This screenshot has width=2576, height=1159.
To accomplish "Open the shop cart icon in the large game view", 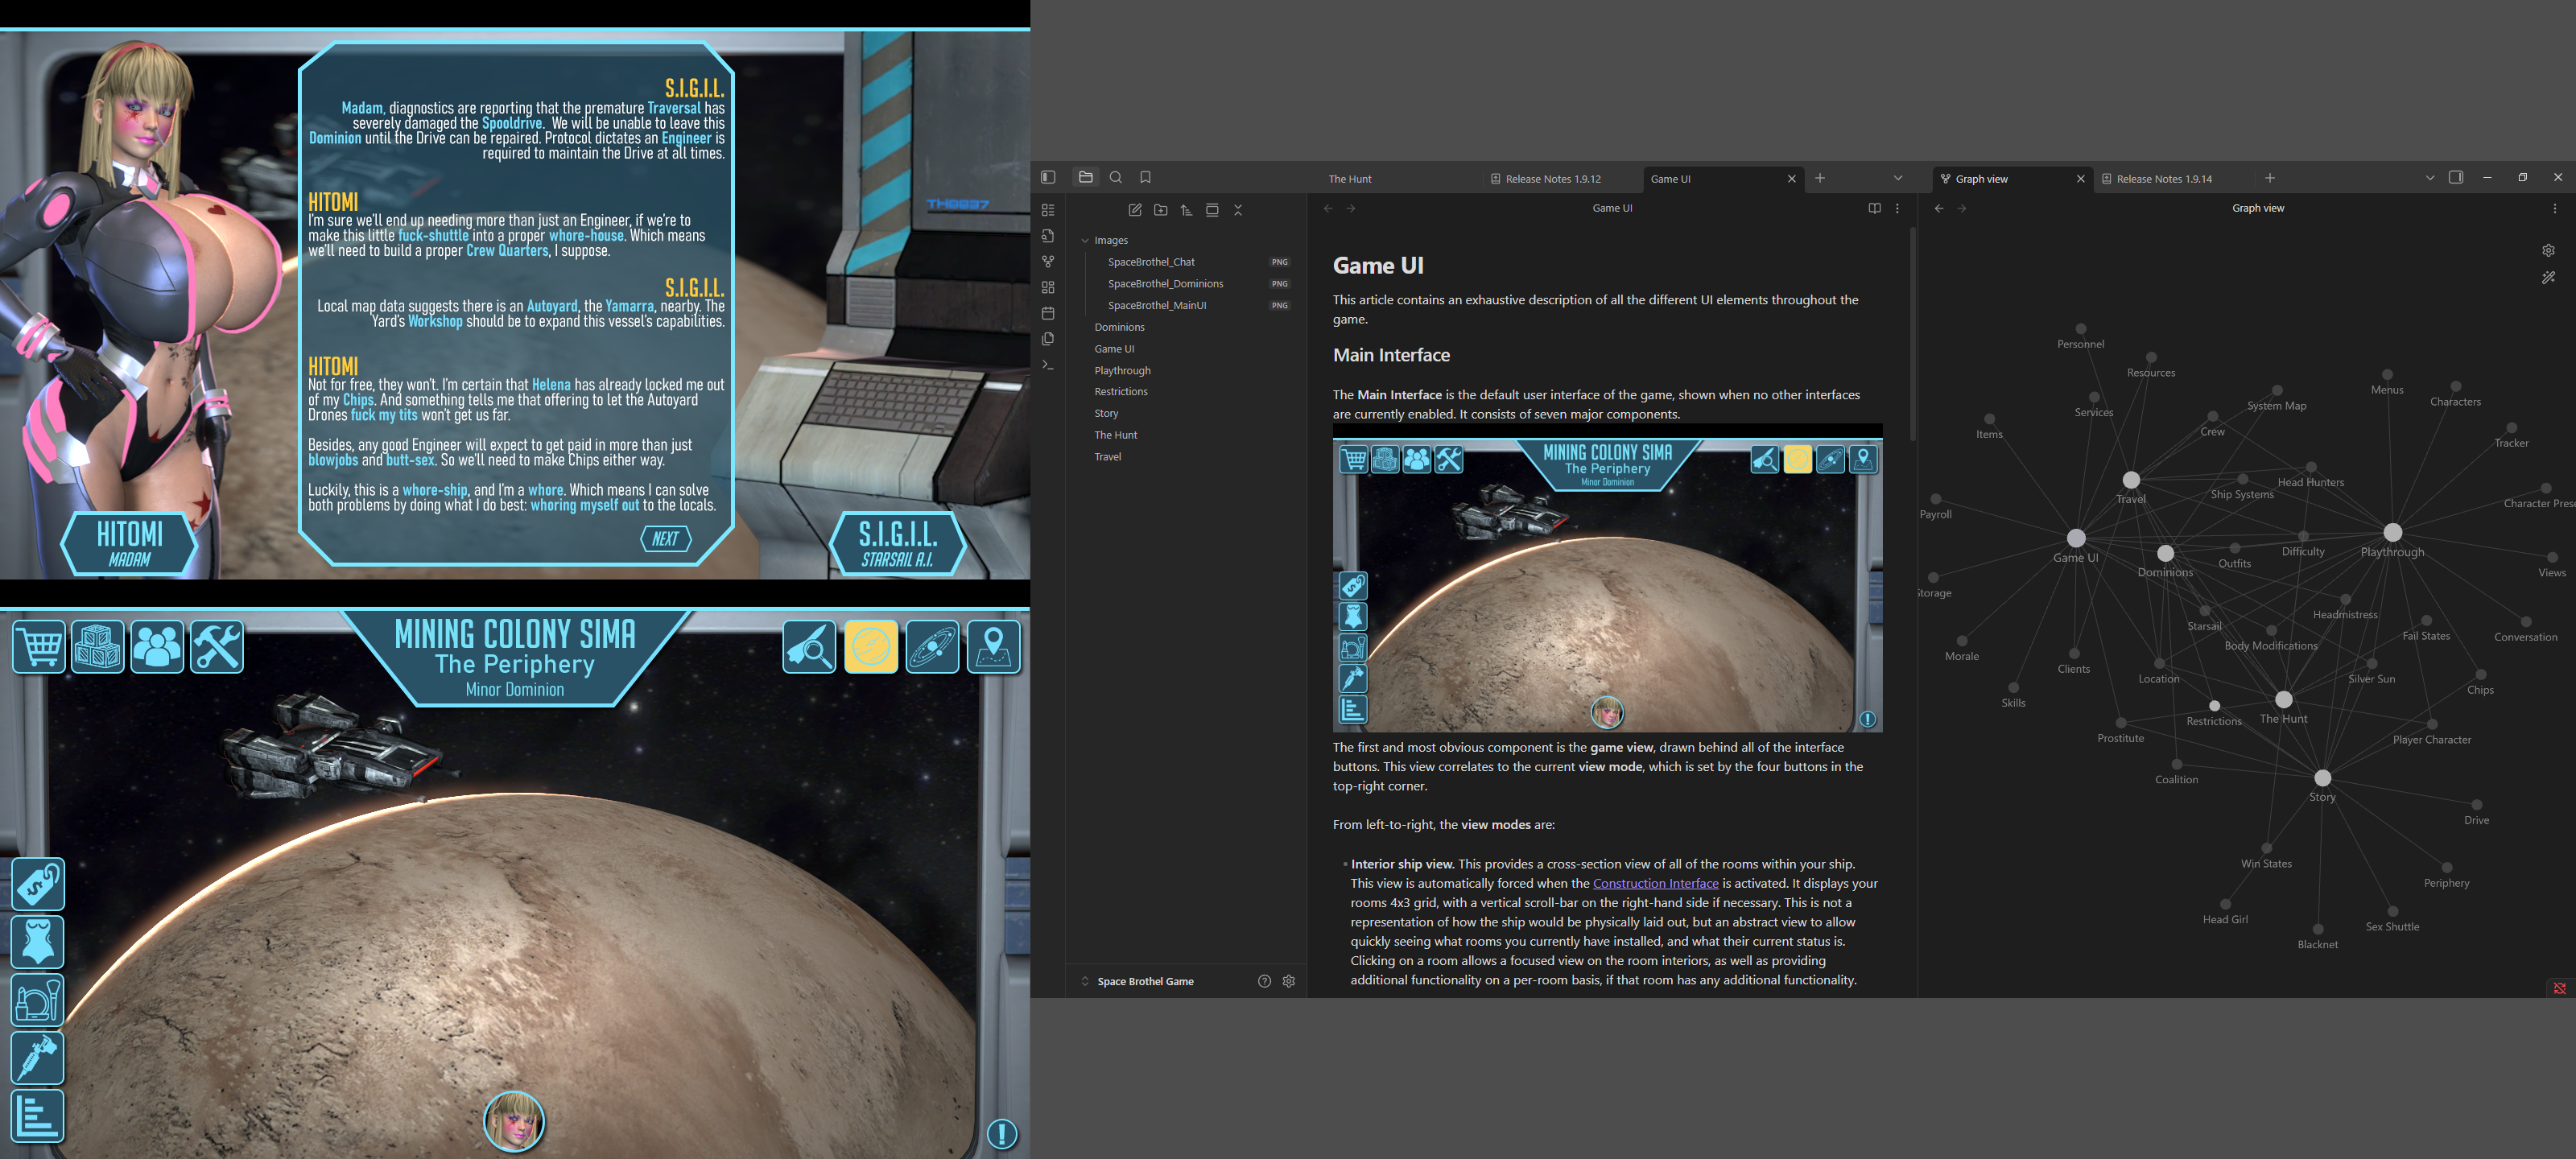I will pyautogui.click(x=39, y=646).
